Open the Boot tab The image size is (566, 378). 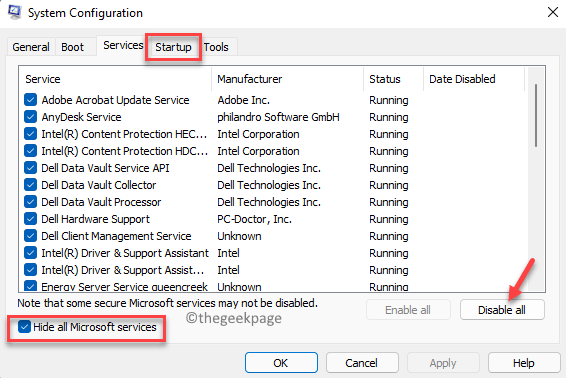click(72, 47)
